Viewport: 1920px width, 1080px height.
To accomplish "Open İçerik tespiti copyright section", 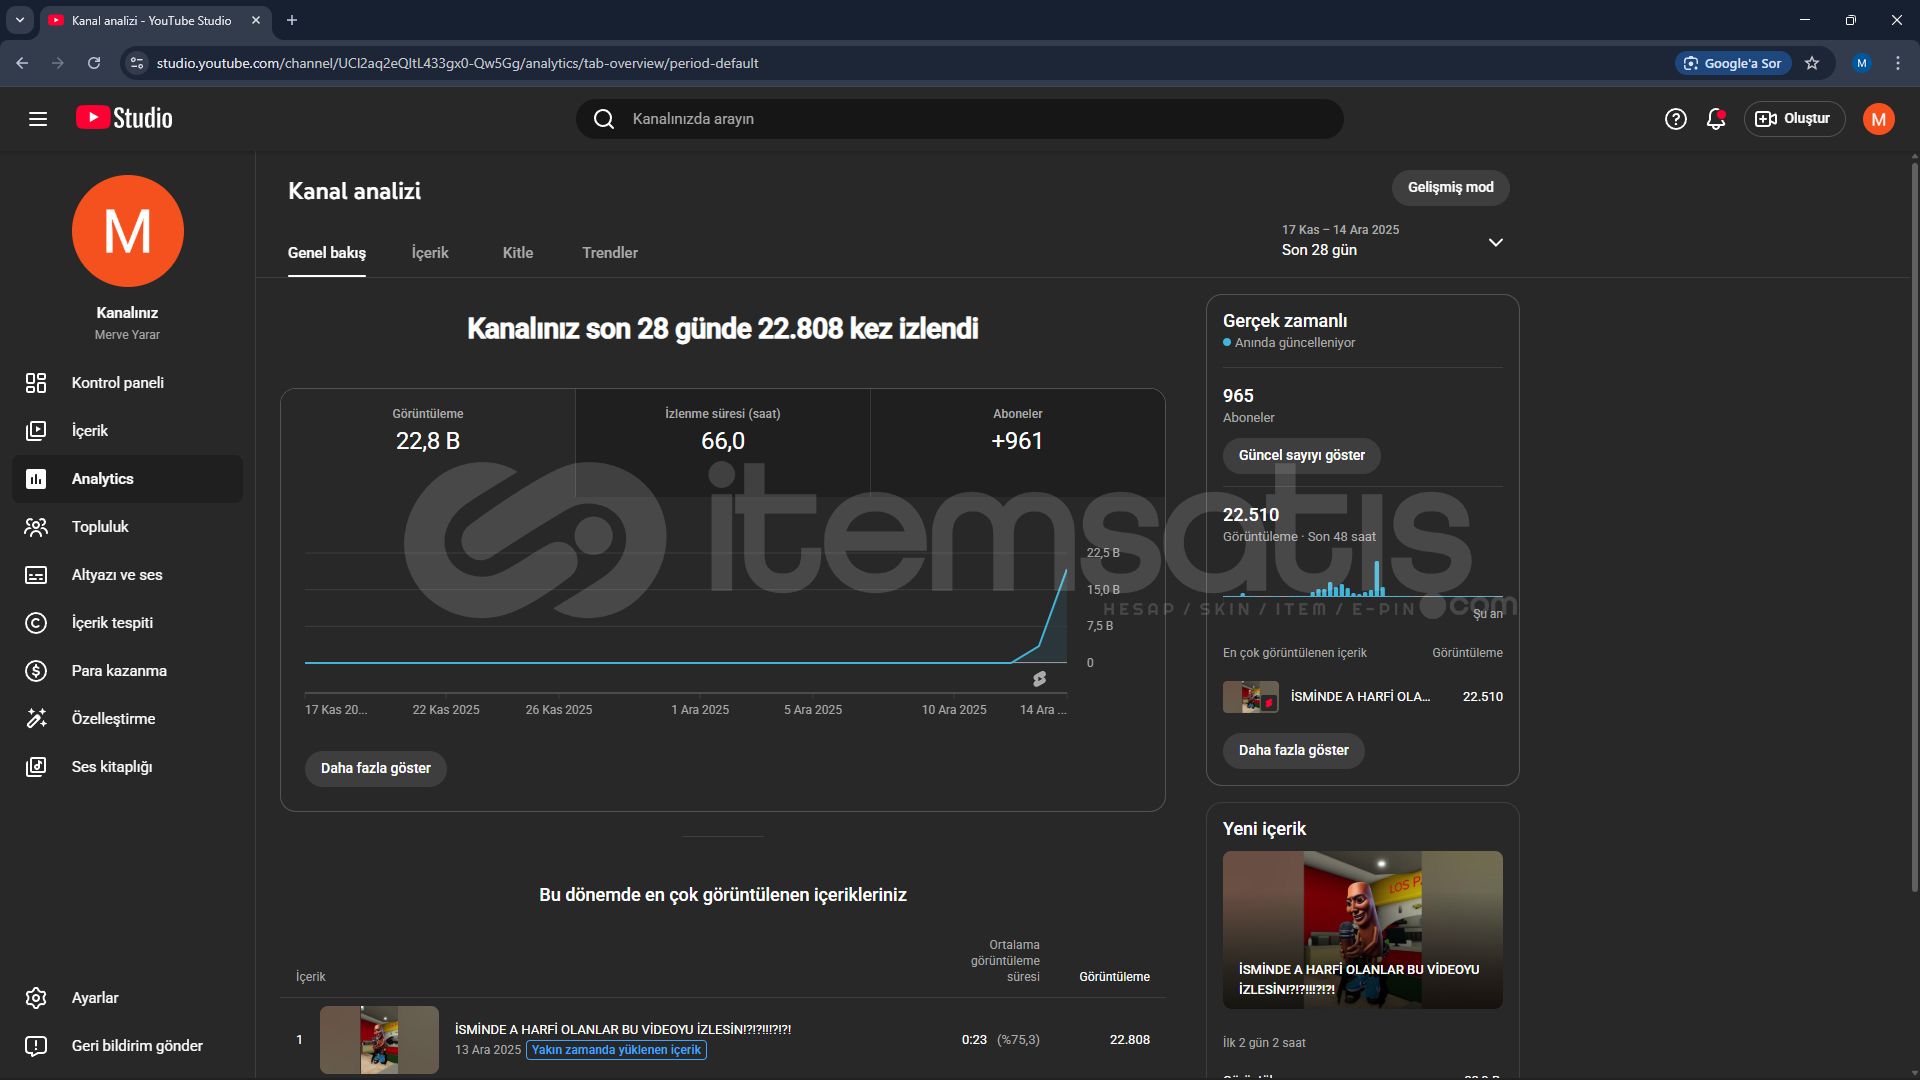I will tap(112, 623).
